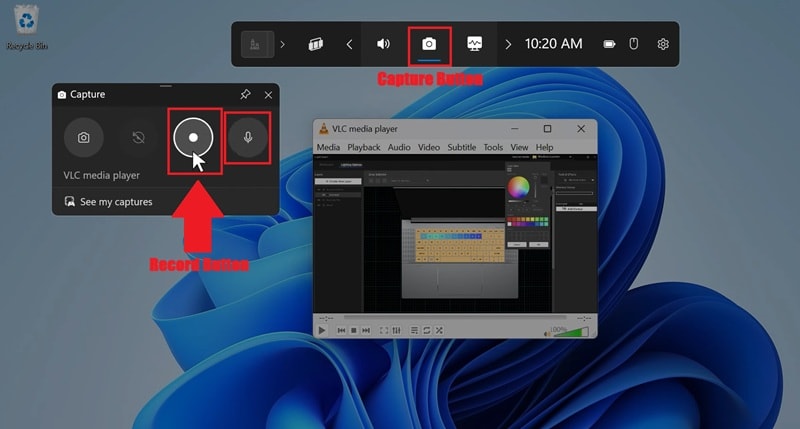Skip to the next media in VLC

coord(366,331)
